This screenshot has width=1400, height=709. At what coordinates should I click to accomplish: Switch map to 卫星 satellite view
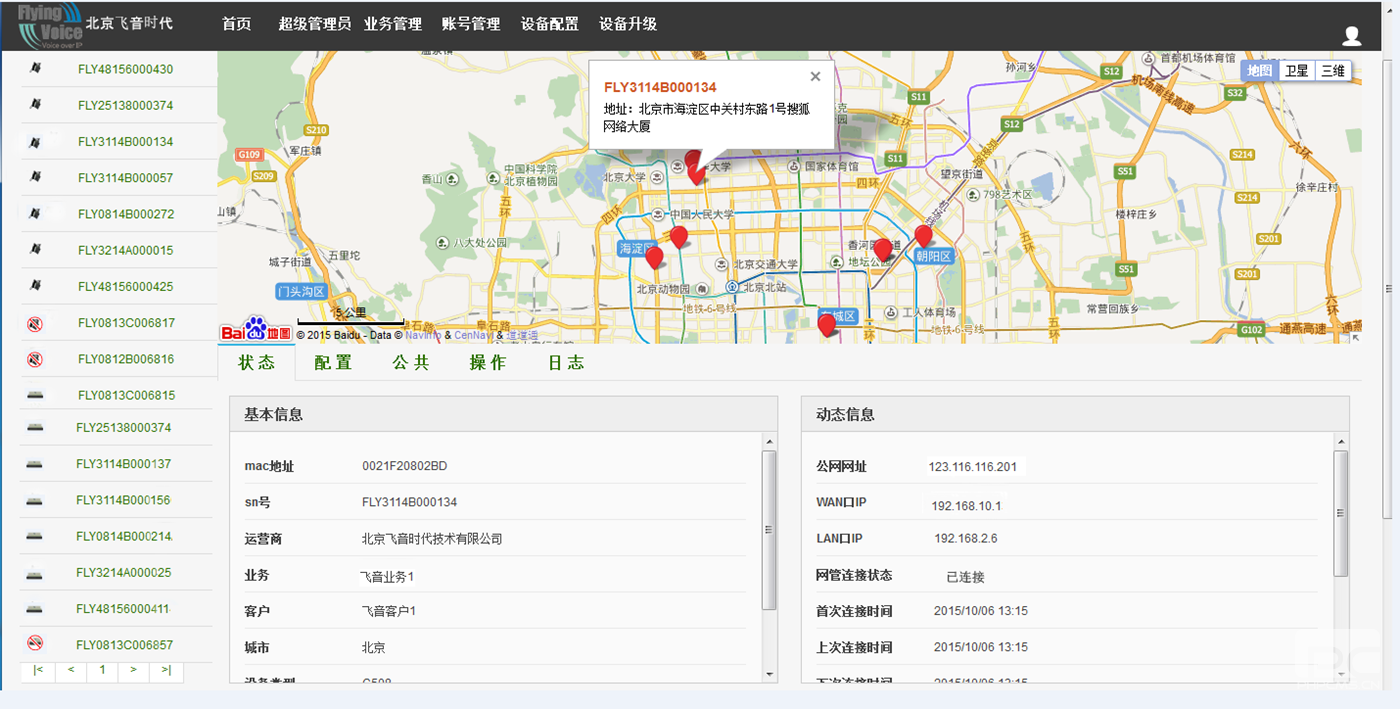1296,70
